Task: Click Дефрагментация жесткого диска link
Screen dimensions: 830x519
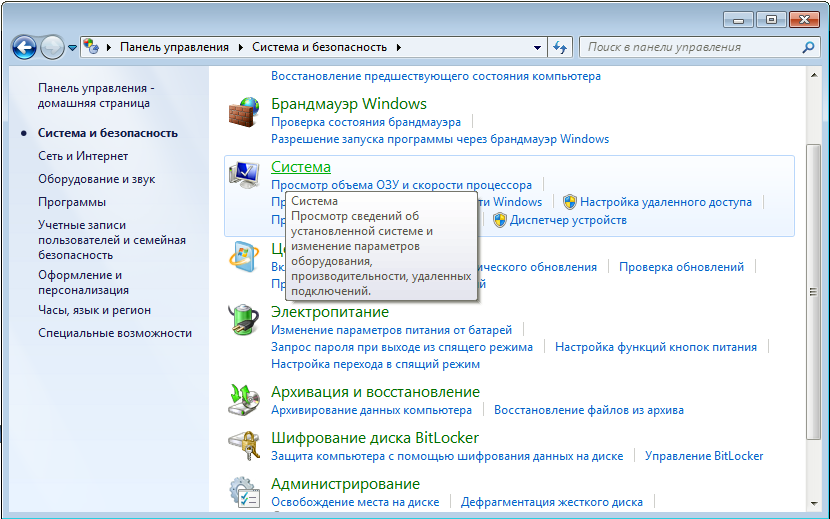Action: point(552,502)
